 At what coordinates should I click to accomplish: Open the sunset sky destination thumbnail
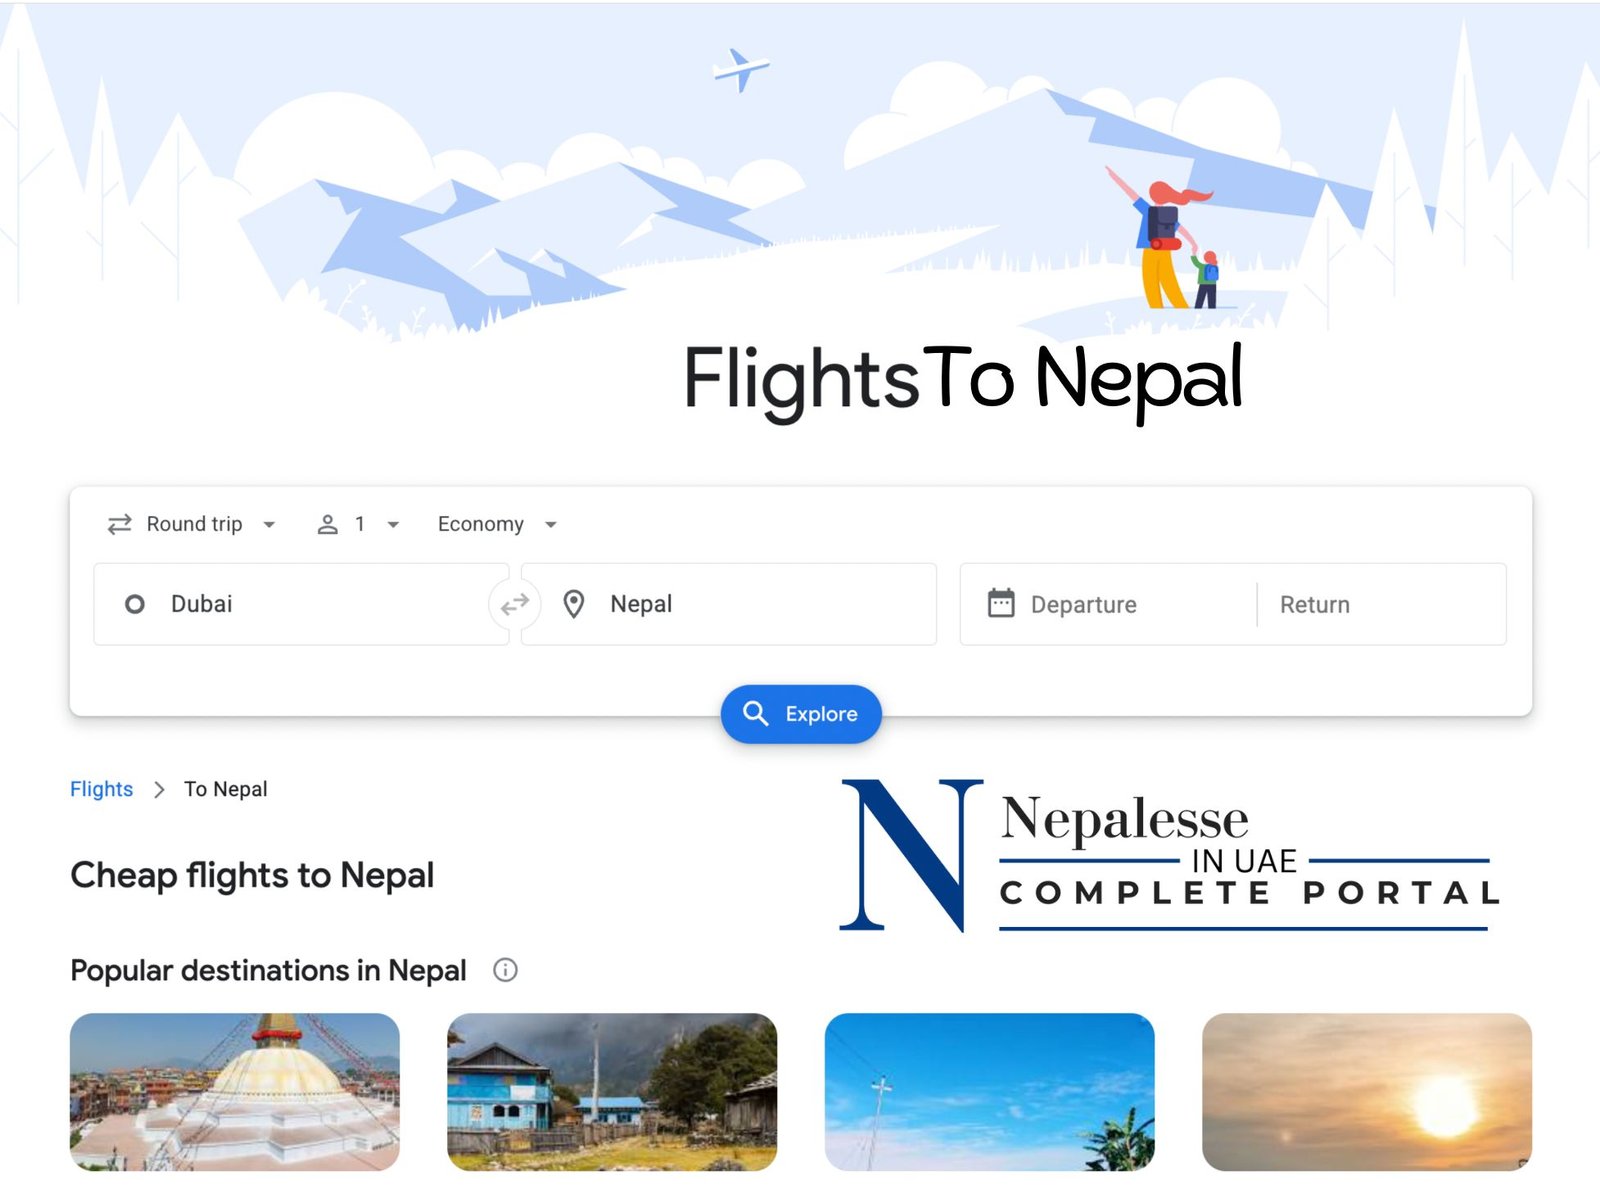pyautogui.click(x=1367, y=1092)
